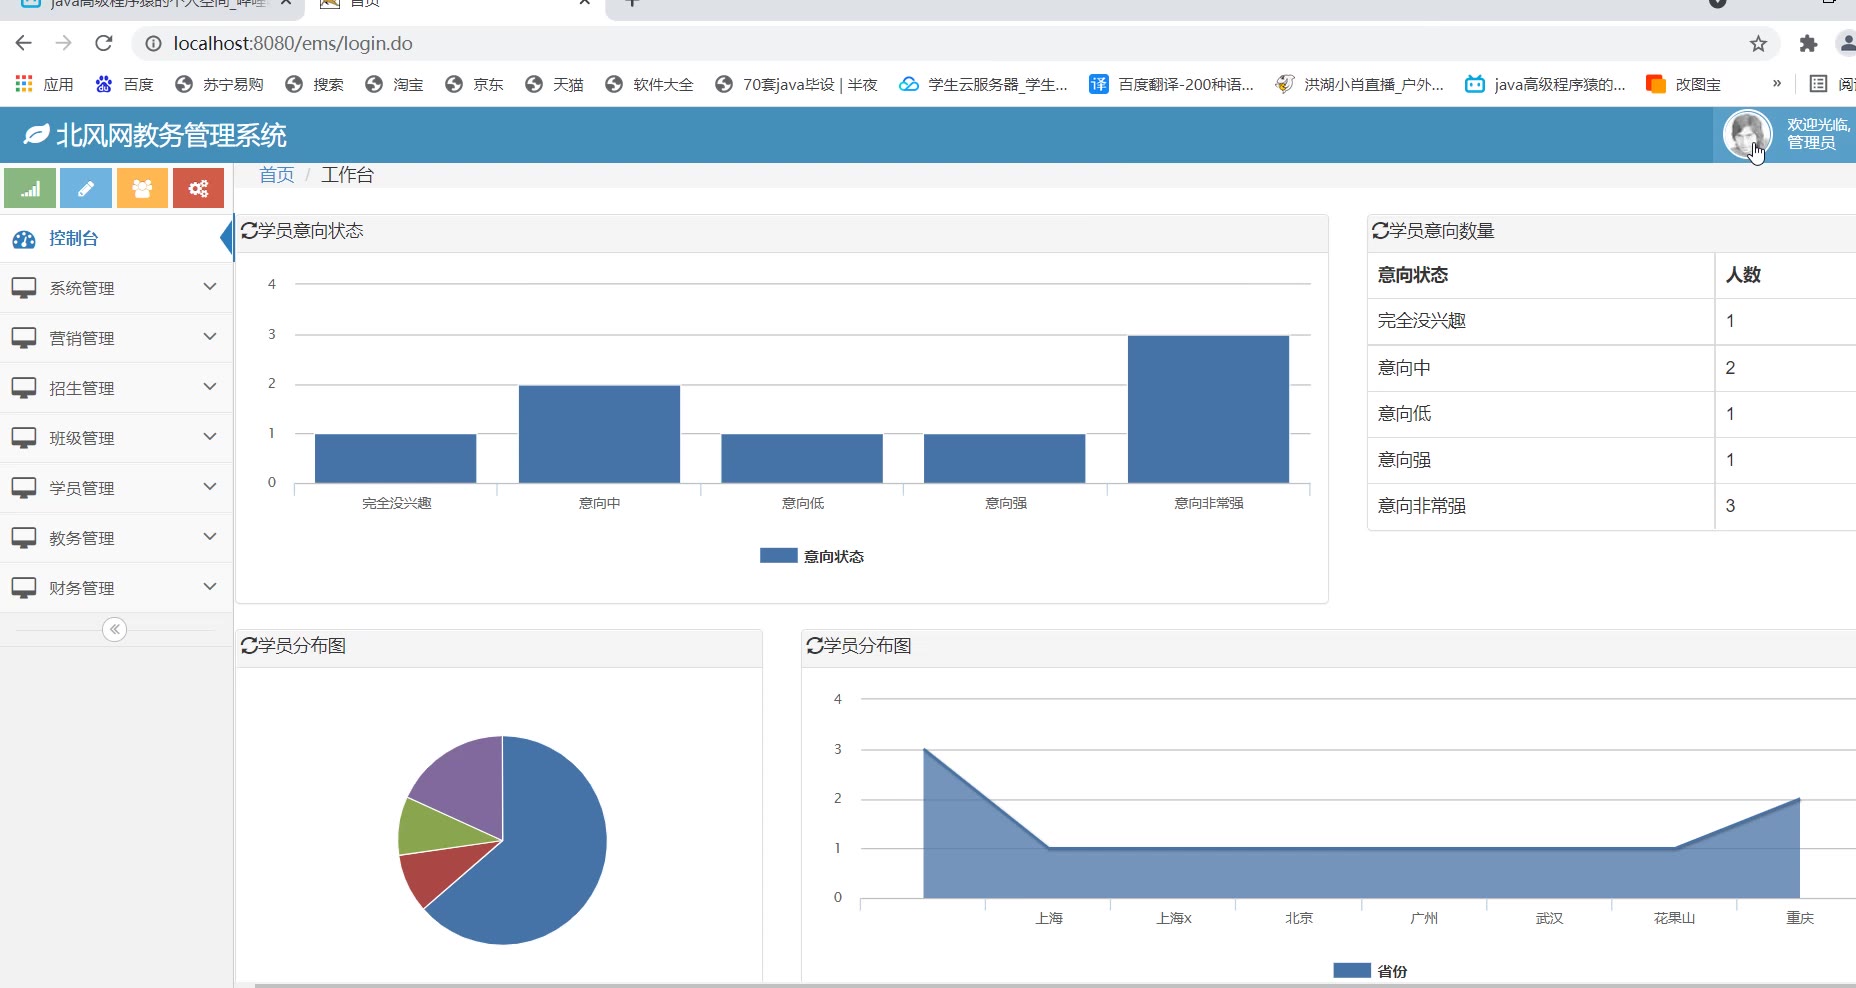The height and width of the screenshot is (988, 1856).
Task: Click the green signal chart shortcut button
Action: [30, 188]
